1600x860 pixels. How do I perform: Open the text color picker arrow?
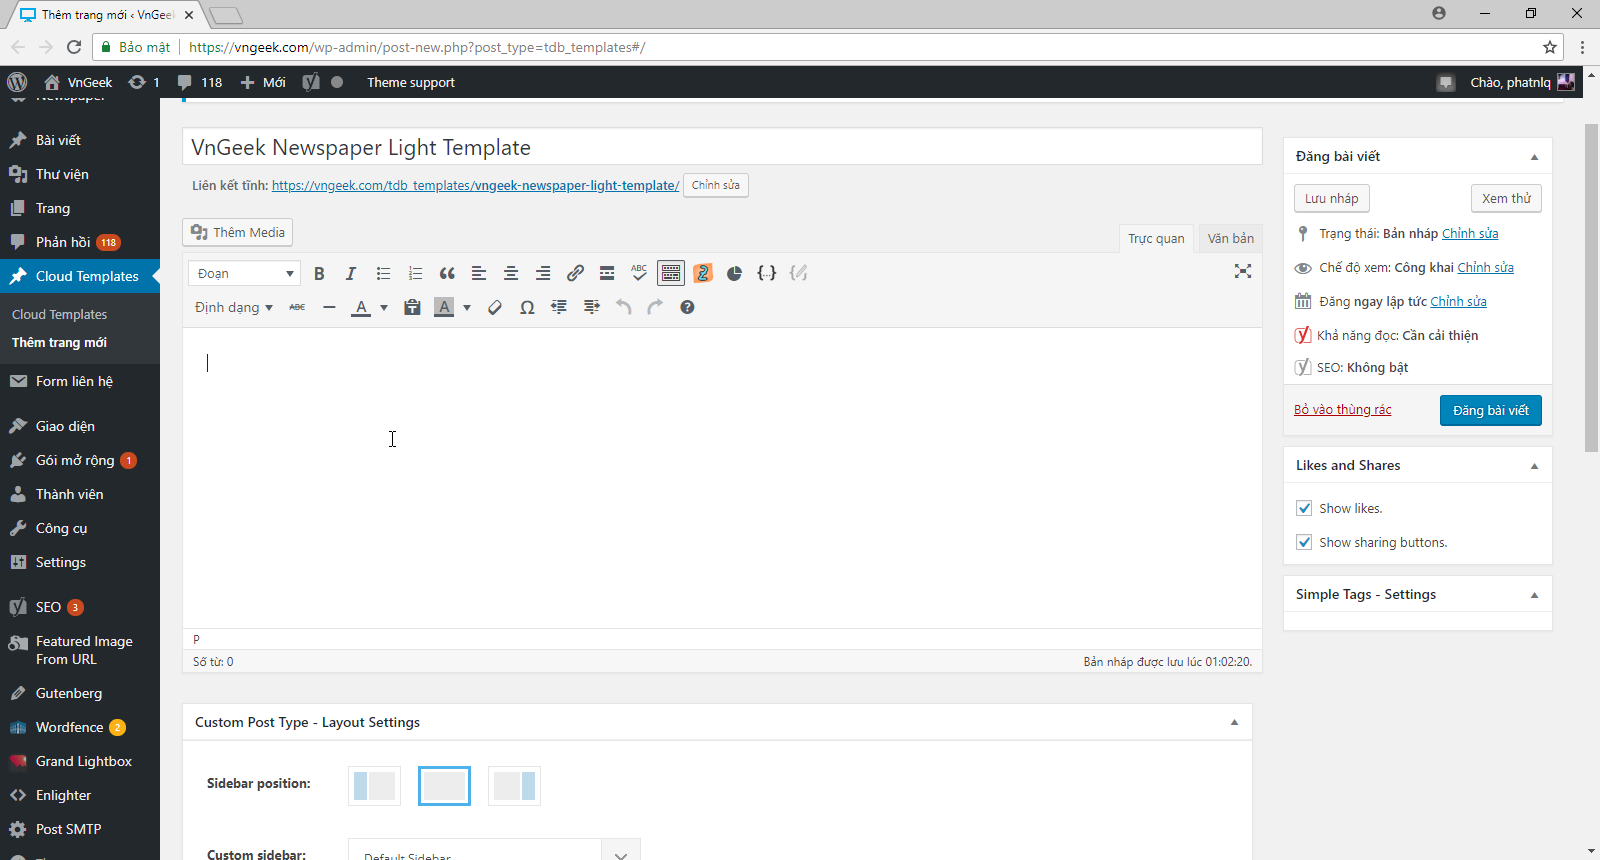[384, 307]
